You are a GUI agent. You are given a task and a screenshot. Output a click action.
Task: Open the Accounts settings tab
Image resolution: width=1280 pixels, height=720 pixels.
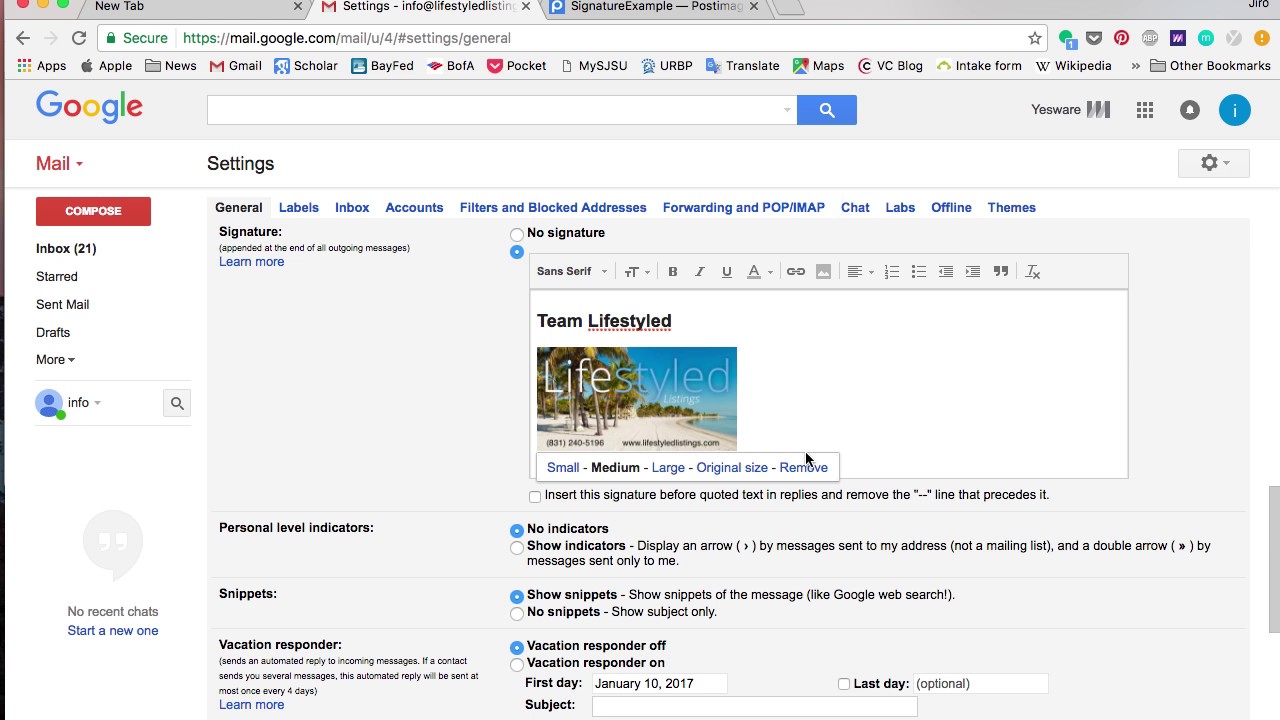[x=414, y=208]
